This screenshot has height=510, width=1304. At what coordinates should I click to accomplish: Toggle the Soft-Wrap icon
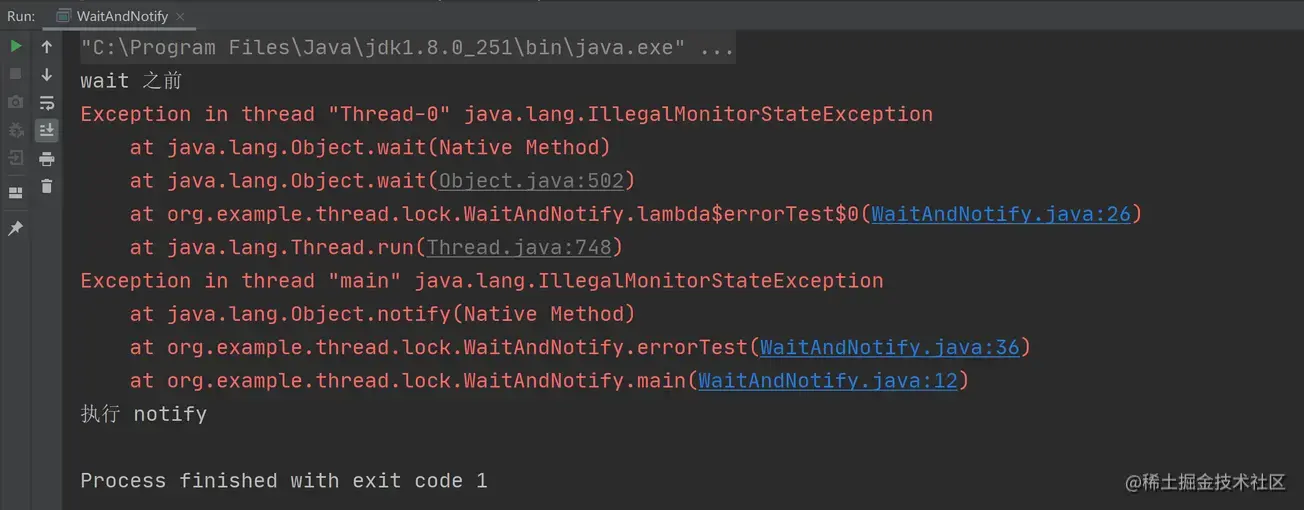tap(47, 102)
